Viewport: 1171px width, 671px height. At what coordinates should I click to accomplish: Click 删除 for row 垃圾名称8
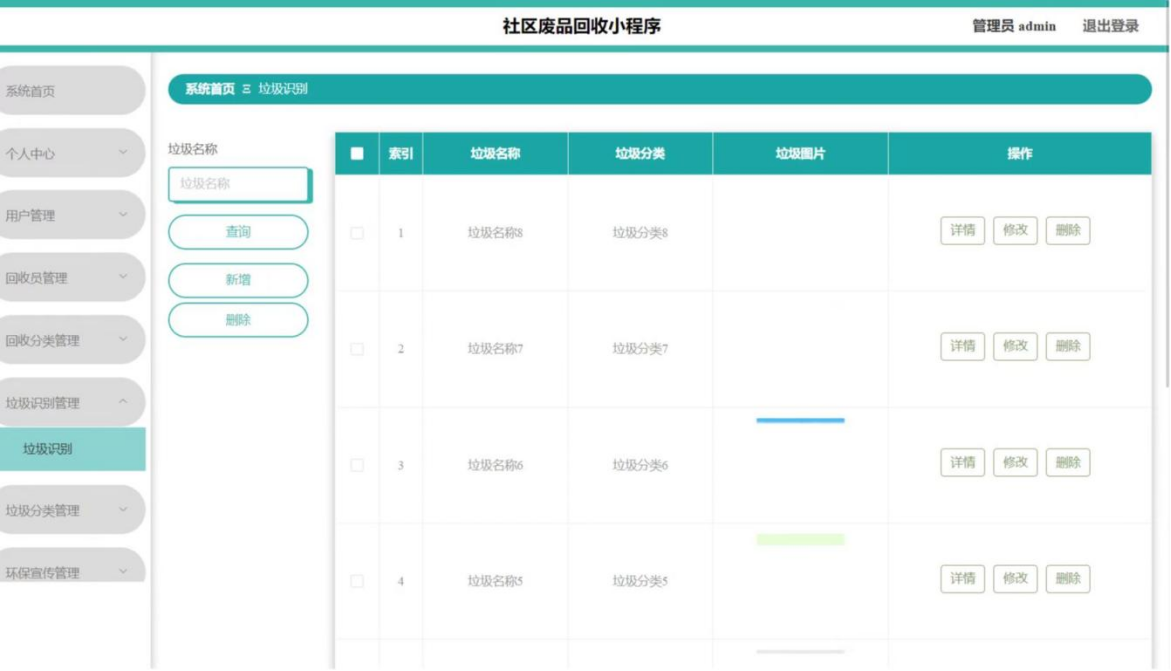point(1068,230)
